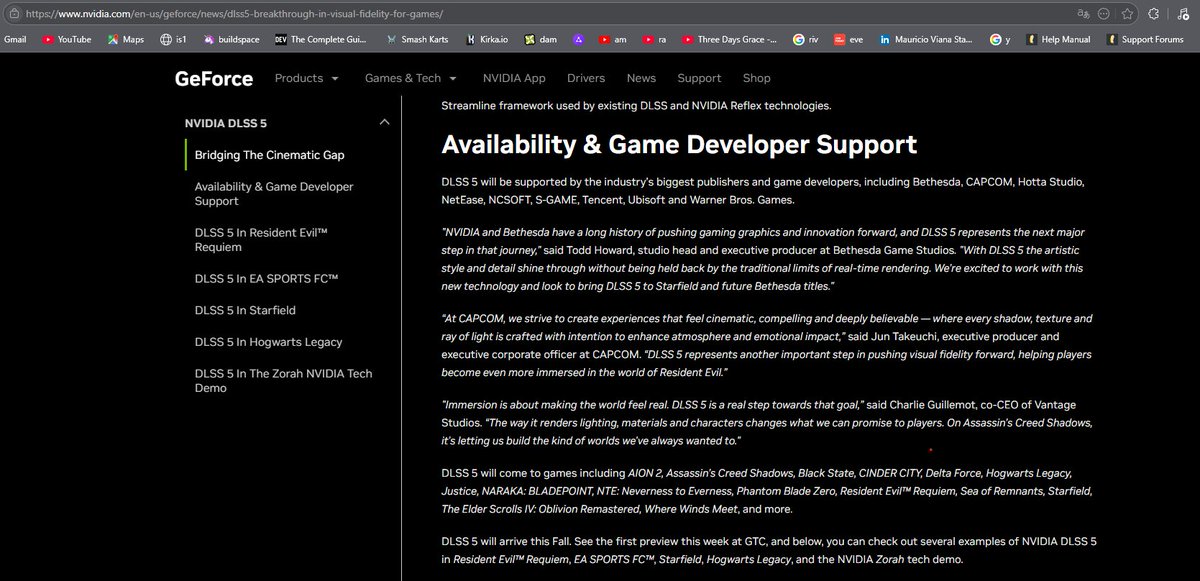Open the dam bookmark

pyautogui.click(x=540, y=39)
